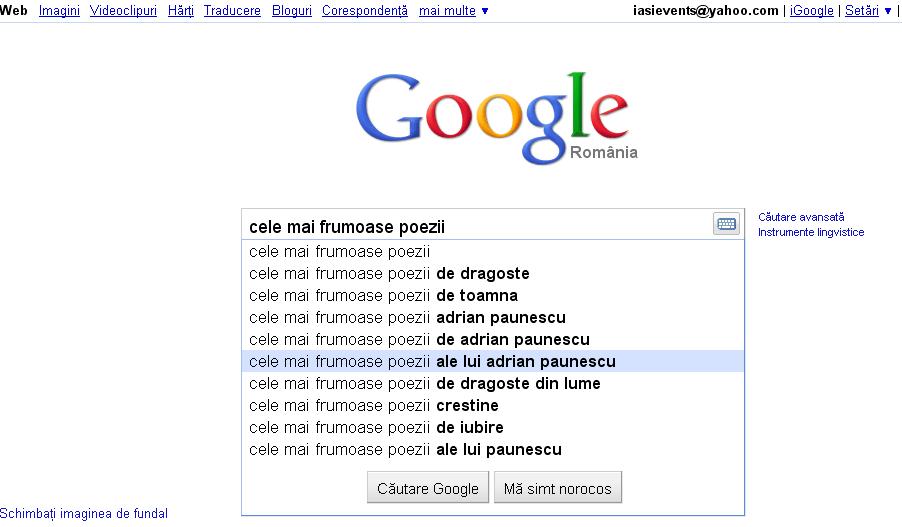Click into the Google search text field
902x527 pixels.
click(475, 226)
